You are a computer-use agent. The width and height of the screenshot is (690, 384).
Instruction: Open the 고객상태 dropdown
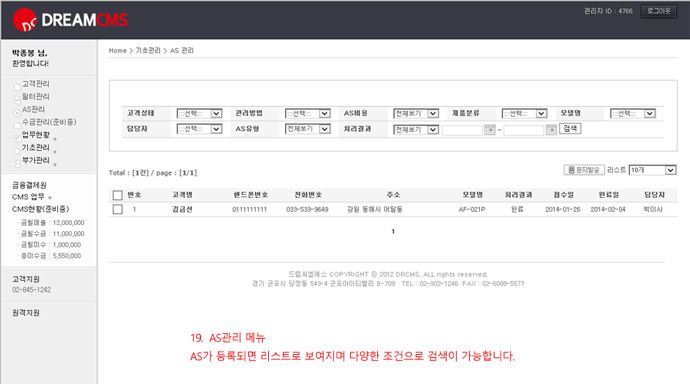[199, 113]
